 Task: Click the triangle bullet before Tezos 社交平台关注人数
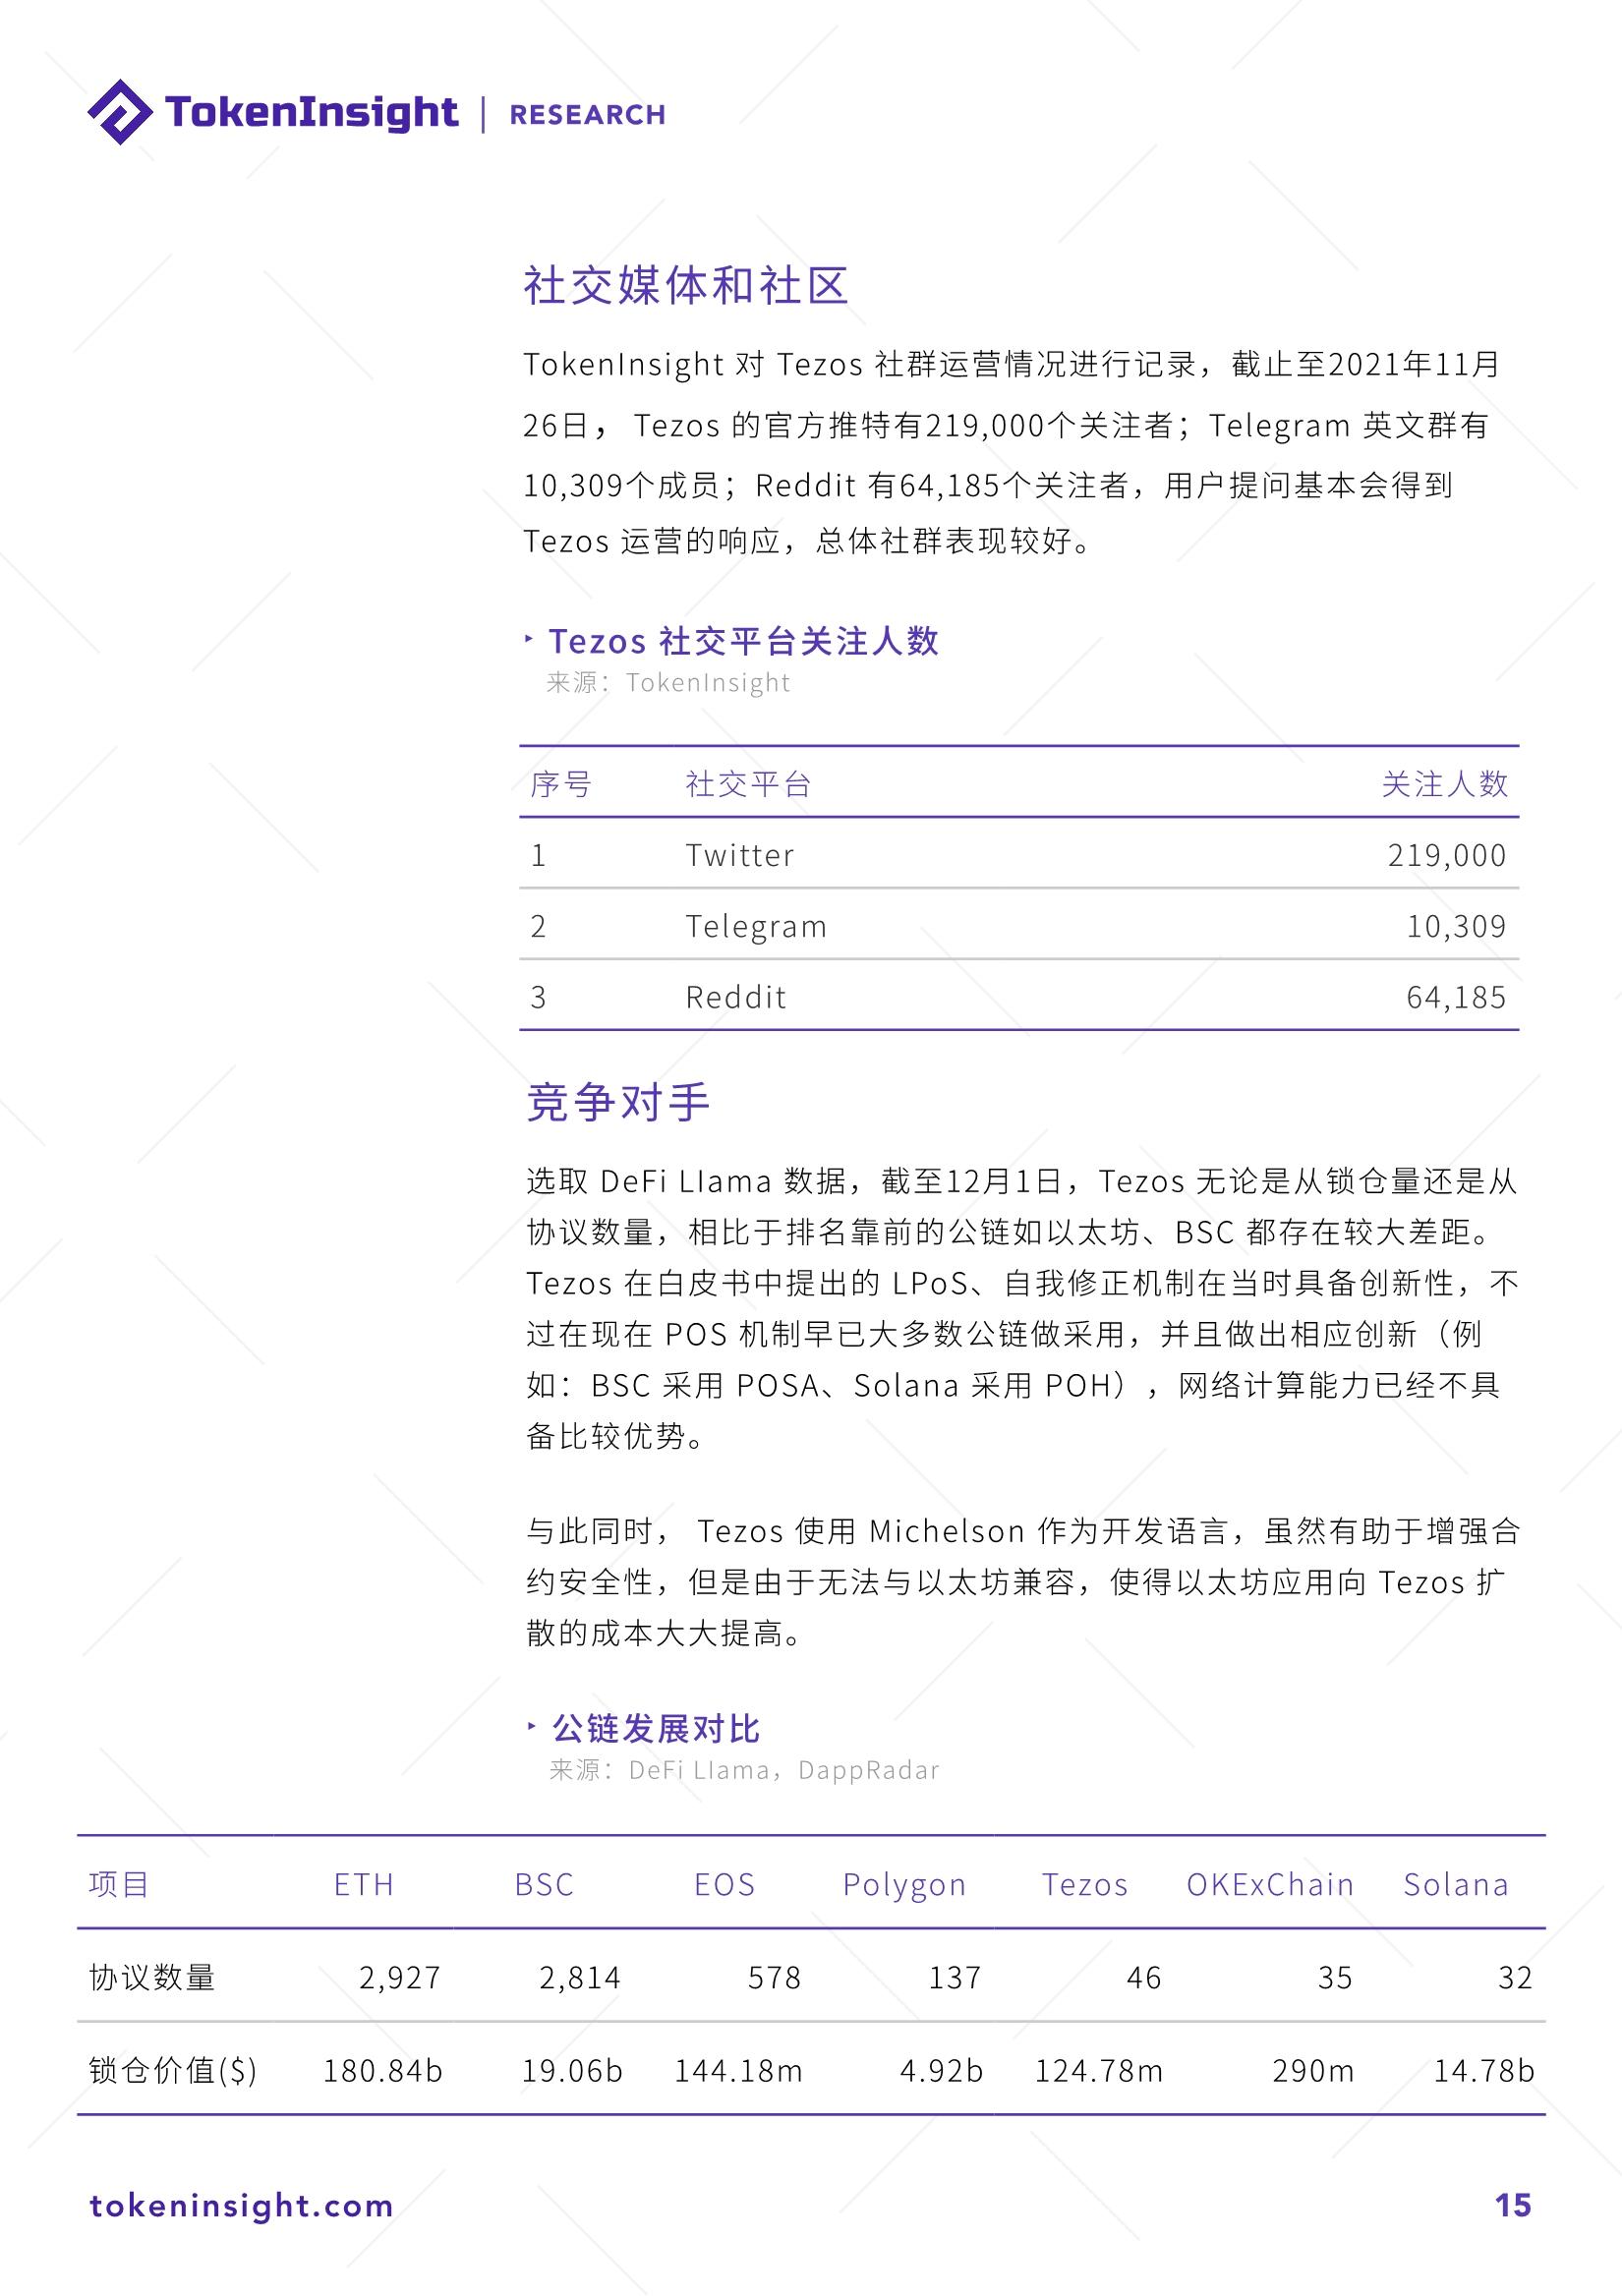coord(529,639)
